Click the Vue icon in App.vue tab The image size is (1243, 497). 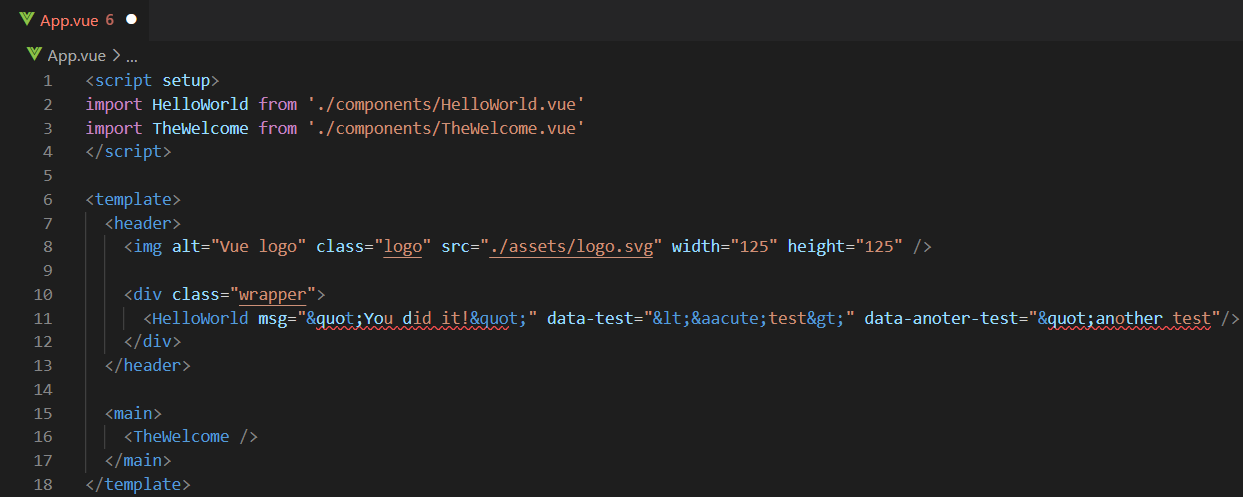pos(27,19)
